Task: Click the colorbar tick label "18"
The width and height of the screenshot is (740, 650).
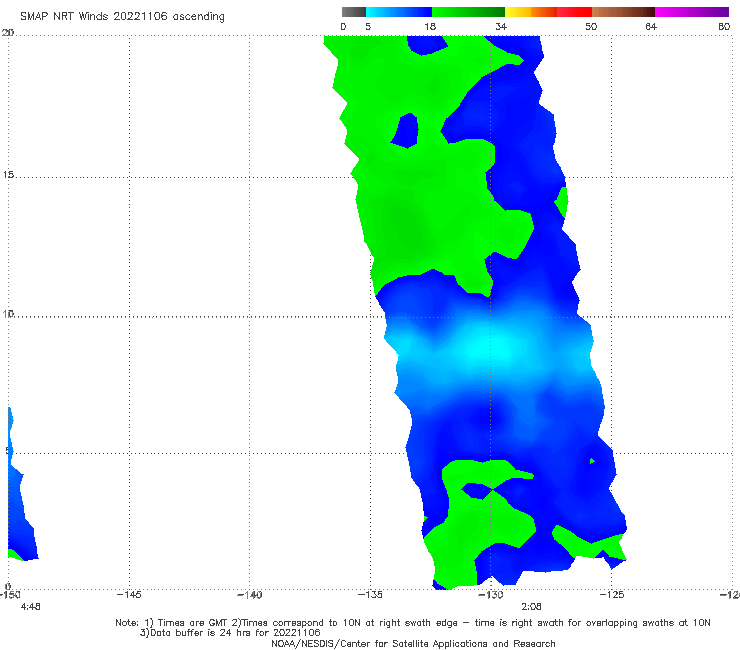Action: [430, 27]
